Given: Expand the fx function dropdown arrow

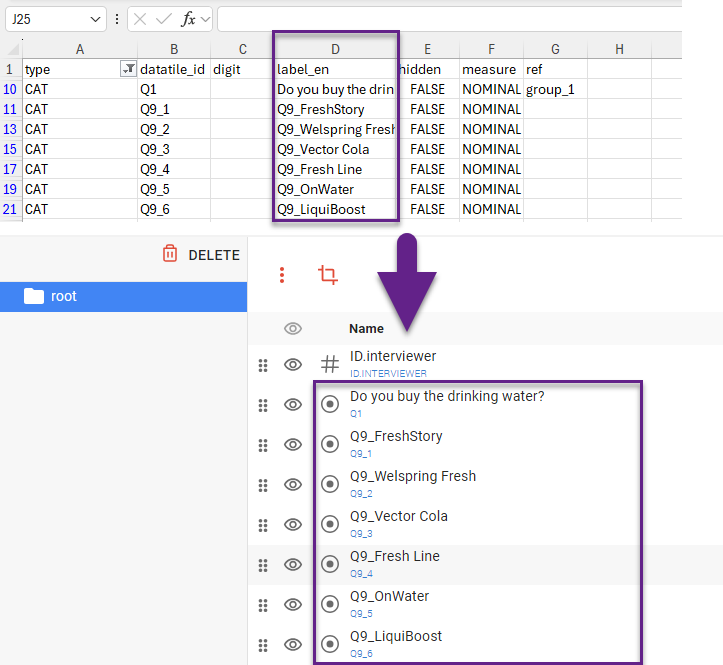Looking at the screenshot, I should coord(205,19).
